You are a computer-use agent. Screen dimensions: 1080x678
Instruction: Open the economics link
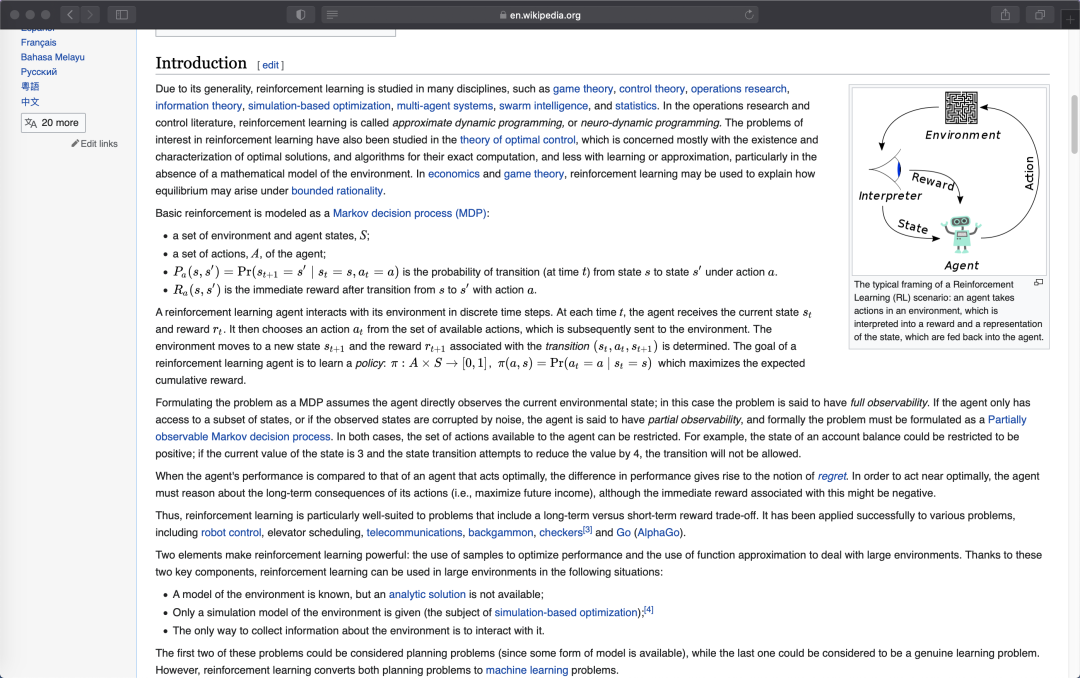click(x=454, y=174)
